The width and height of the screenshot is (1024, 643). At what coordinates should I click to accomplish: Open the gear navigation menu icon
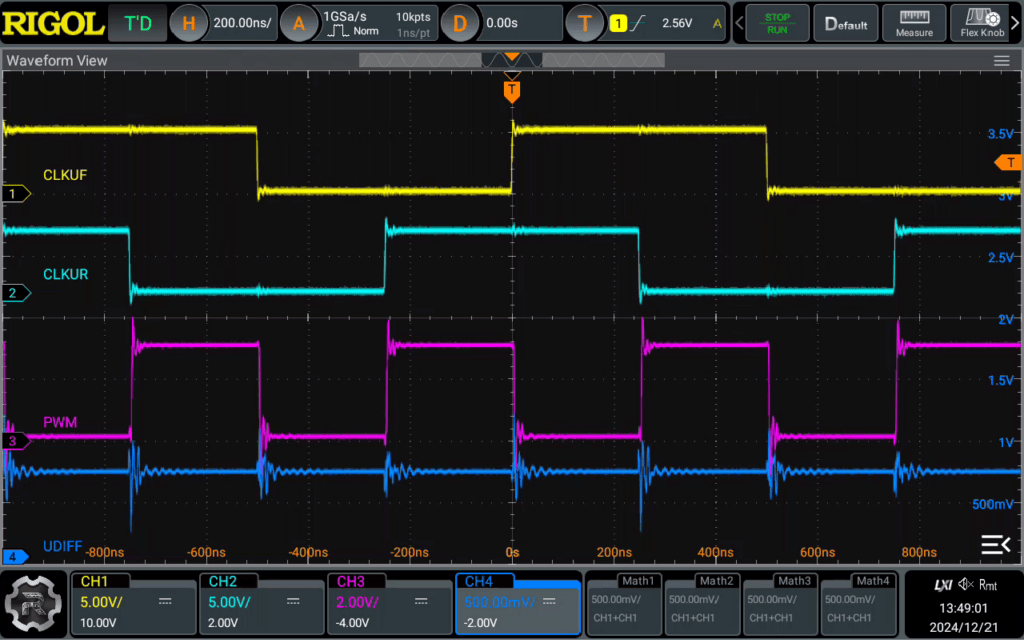(33, 603)
